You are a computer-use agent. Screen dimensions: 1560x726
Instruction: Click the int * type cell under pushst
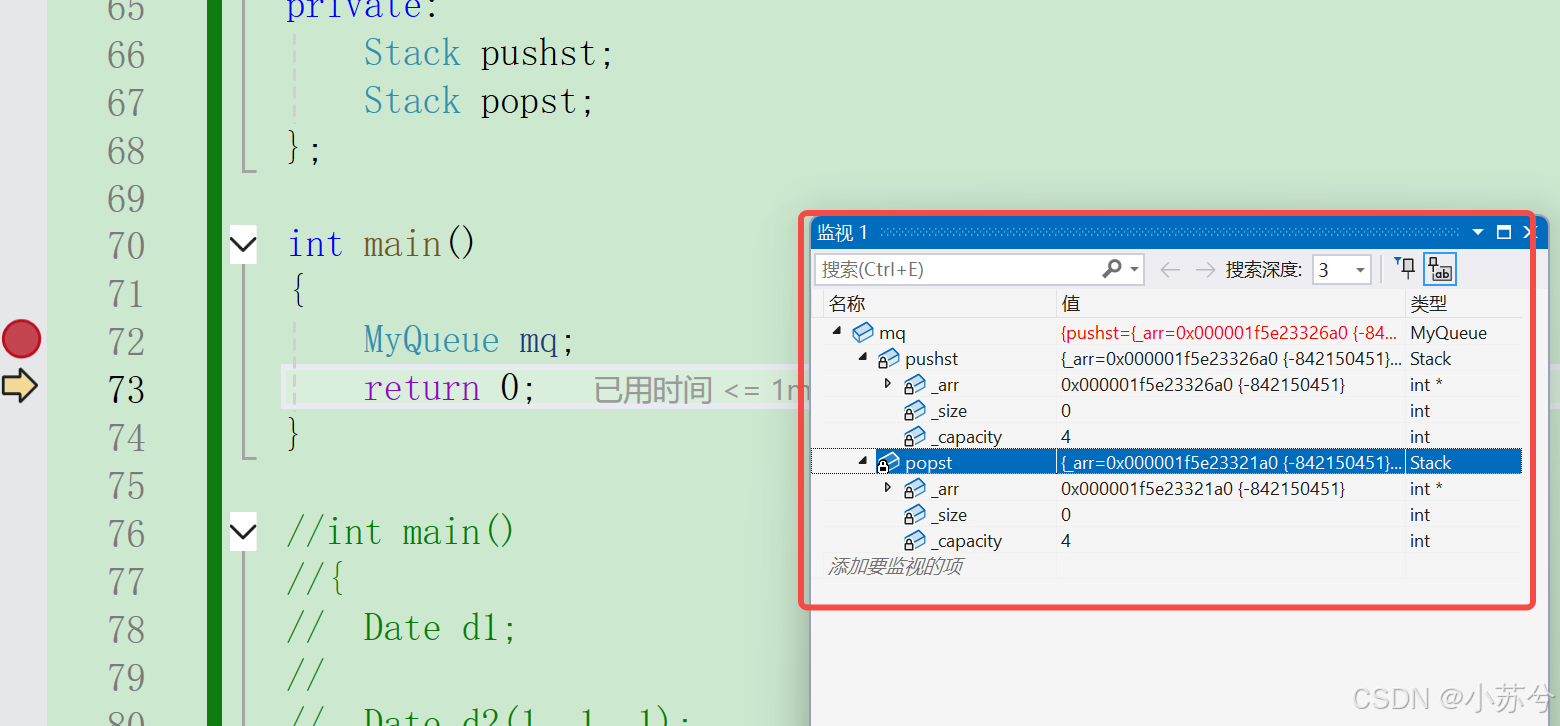tap(1426, 385)
